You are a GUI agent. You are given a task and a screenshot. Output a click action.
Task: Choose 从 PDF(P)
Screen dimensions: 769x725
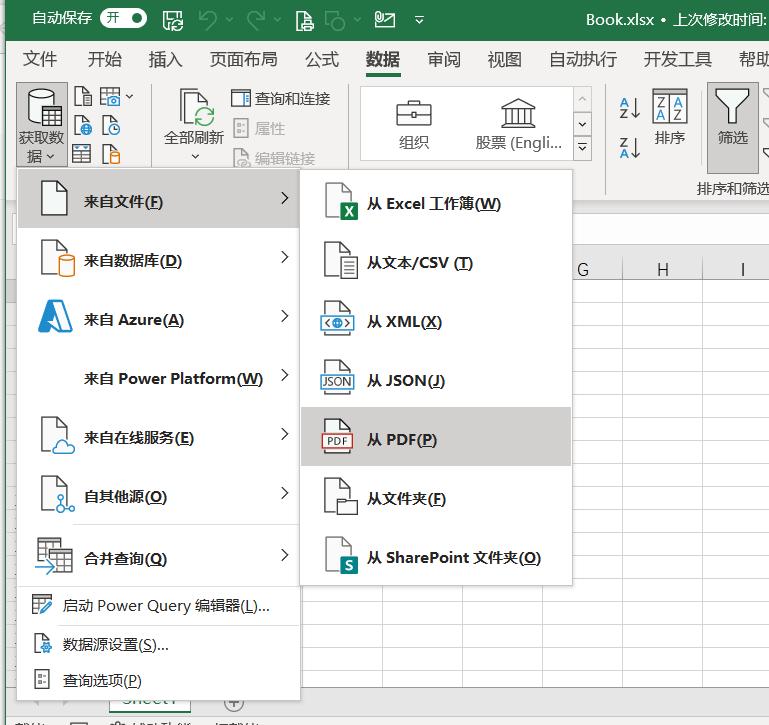pos(436,436)
